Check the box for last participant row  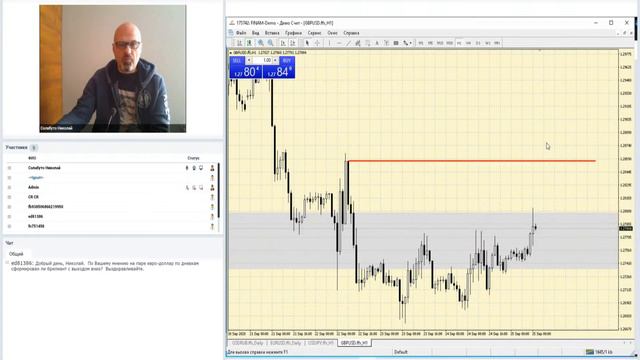[x=9, y=226]
